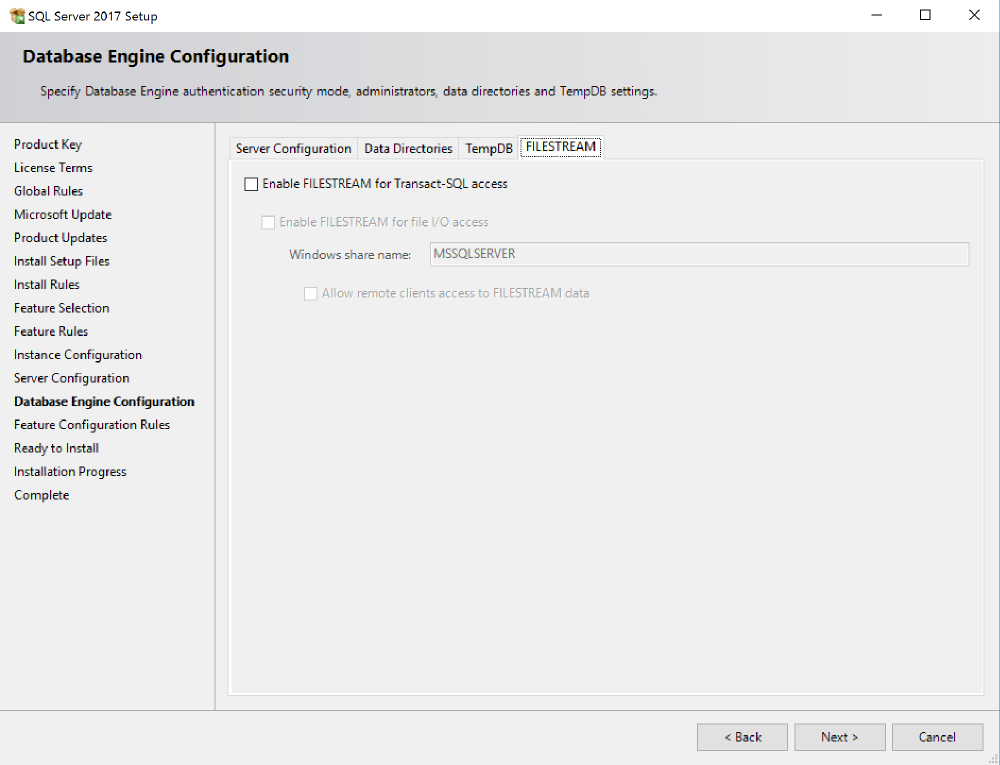Click Global Rules in the step list
The width and height of the screenshot is (1000, 765).
pos(48,191)
